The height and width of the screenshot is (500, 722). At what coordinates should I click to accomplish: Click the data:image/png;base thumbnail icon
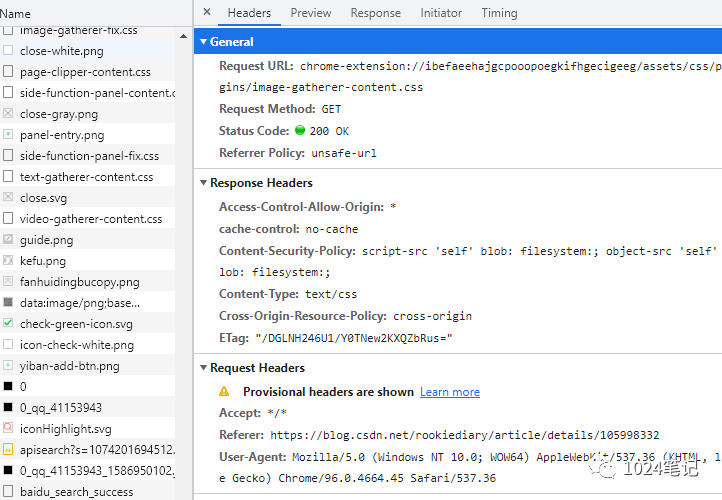click(x=8, y=303)
